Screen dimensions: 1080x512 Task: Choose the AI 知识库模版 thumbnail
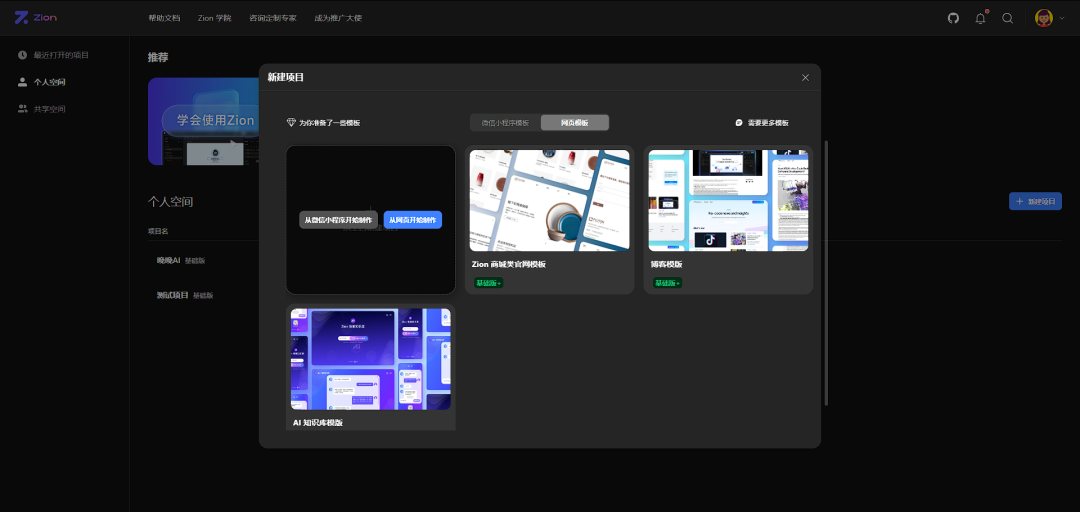point(371,359)
